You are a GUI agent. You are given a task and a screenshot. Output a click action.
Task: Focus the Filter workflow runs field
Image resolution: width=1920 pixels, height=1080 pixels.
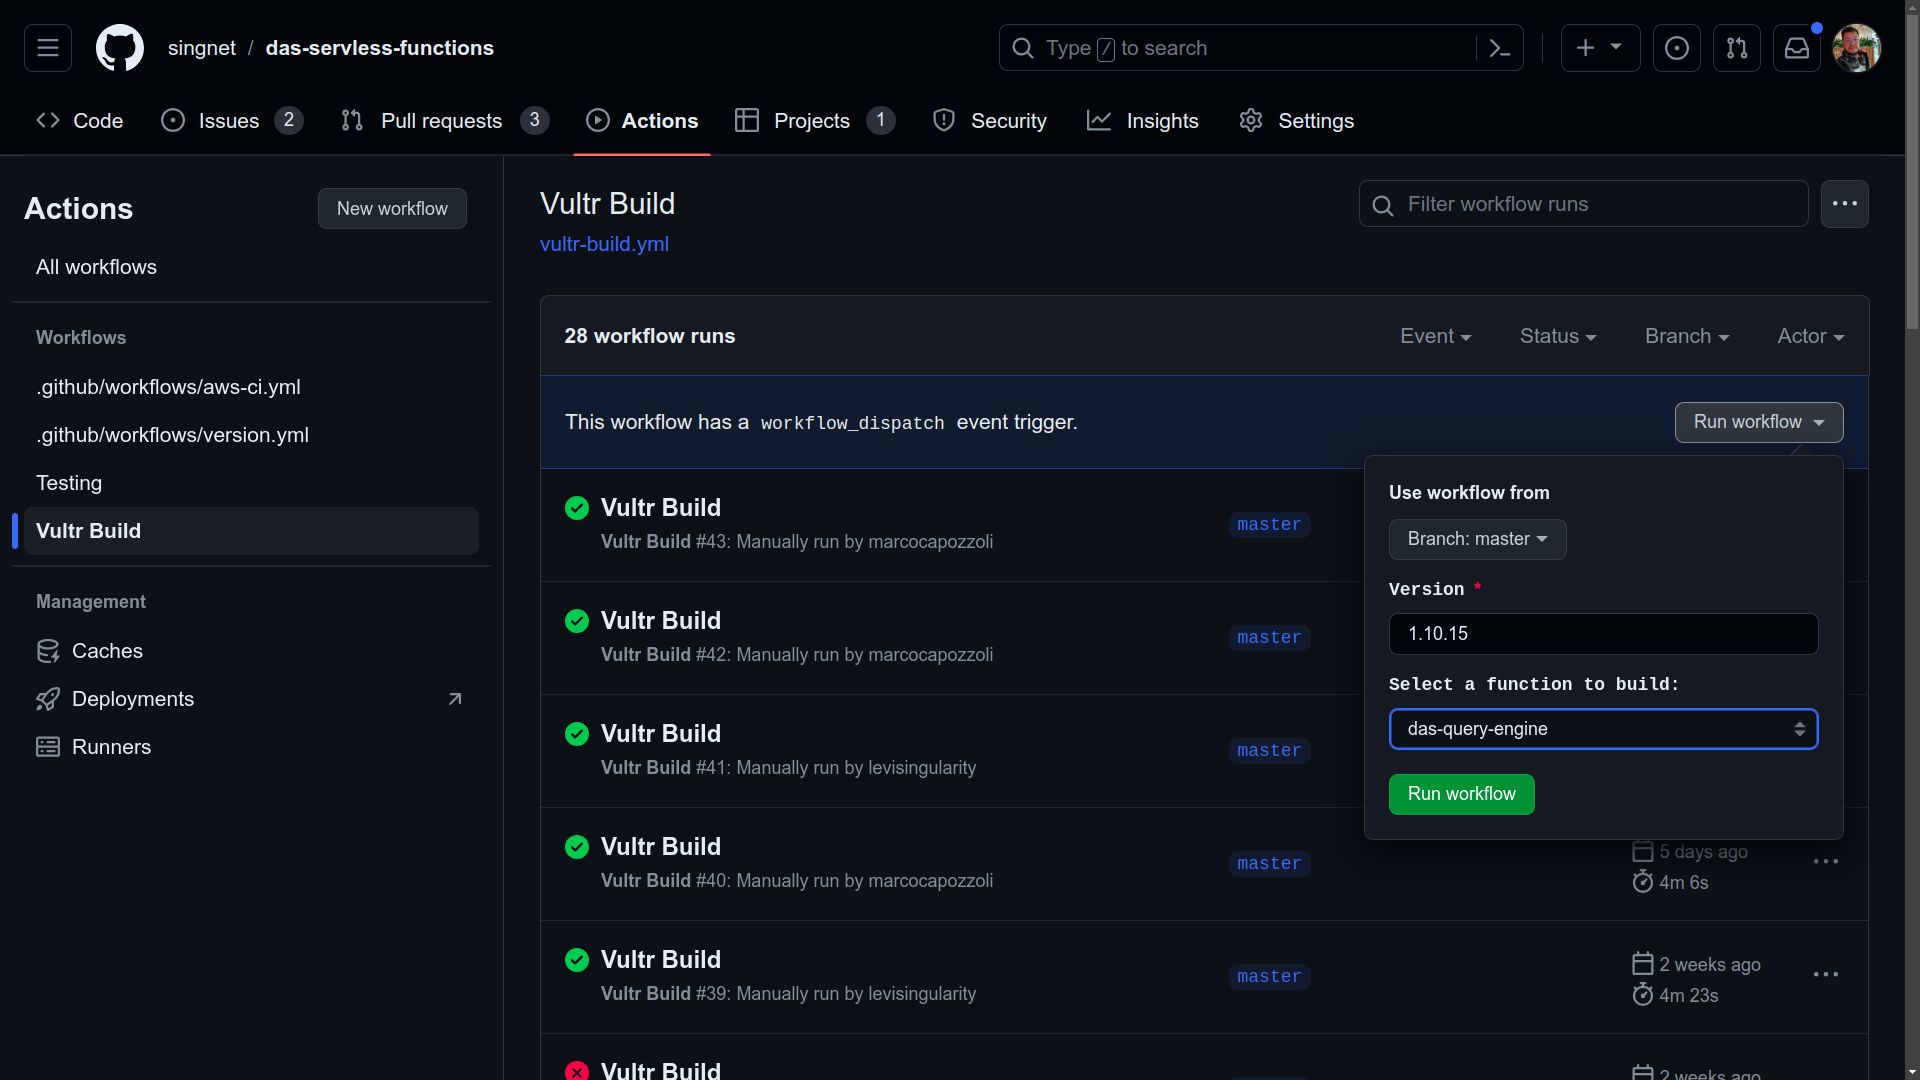tap(1583, 204)
